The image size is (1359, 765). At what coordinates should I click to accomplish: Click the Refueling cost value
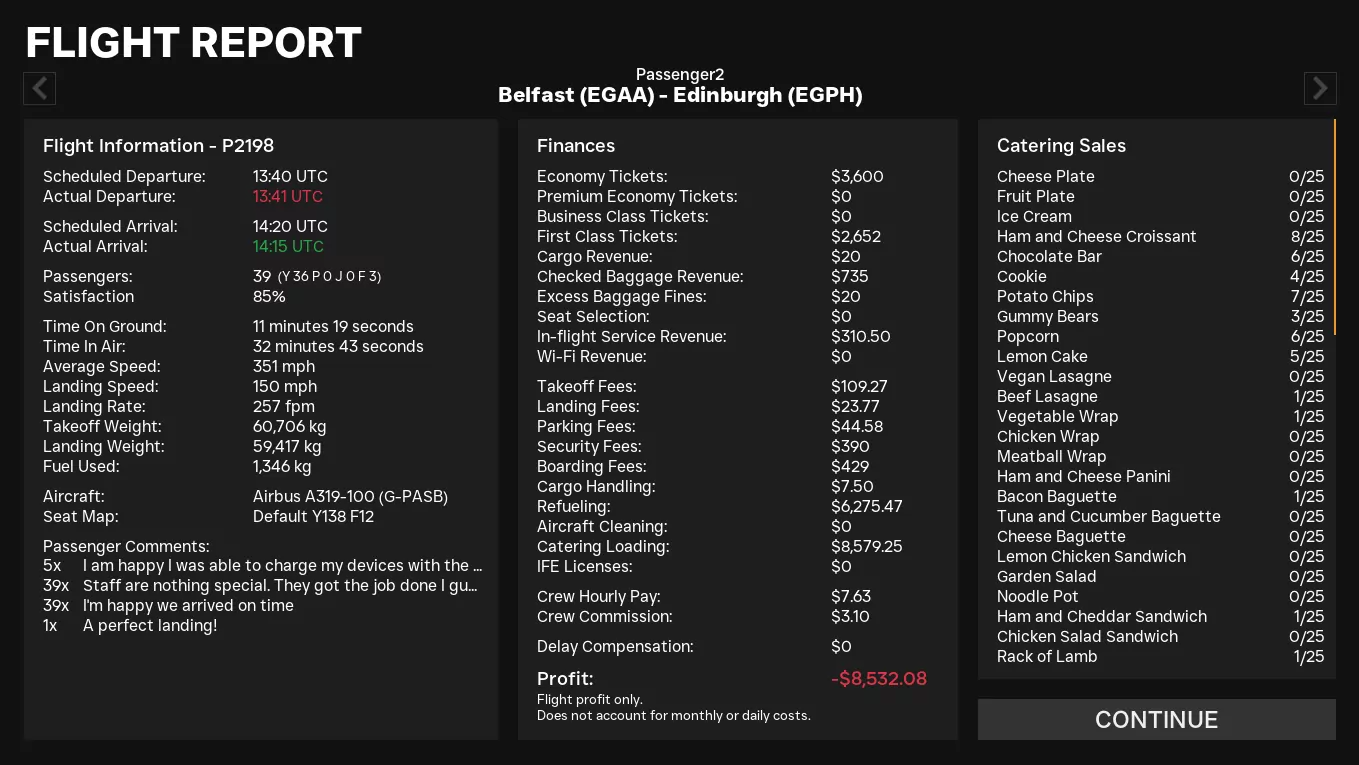(866, 507)
